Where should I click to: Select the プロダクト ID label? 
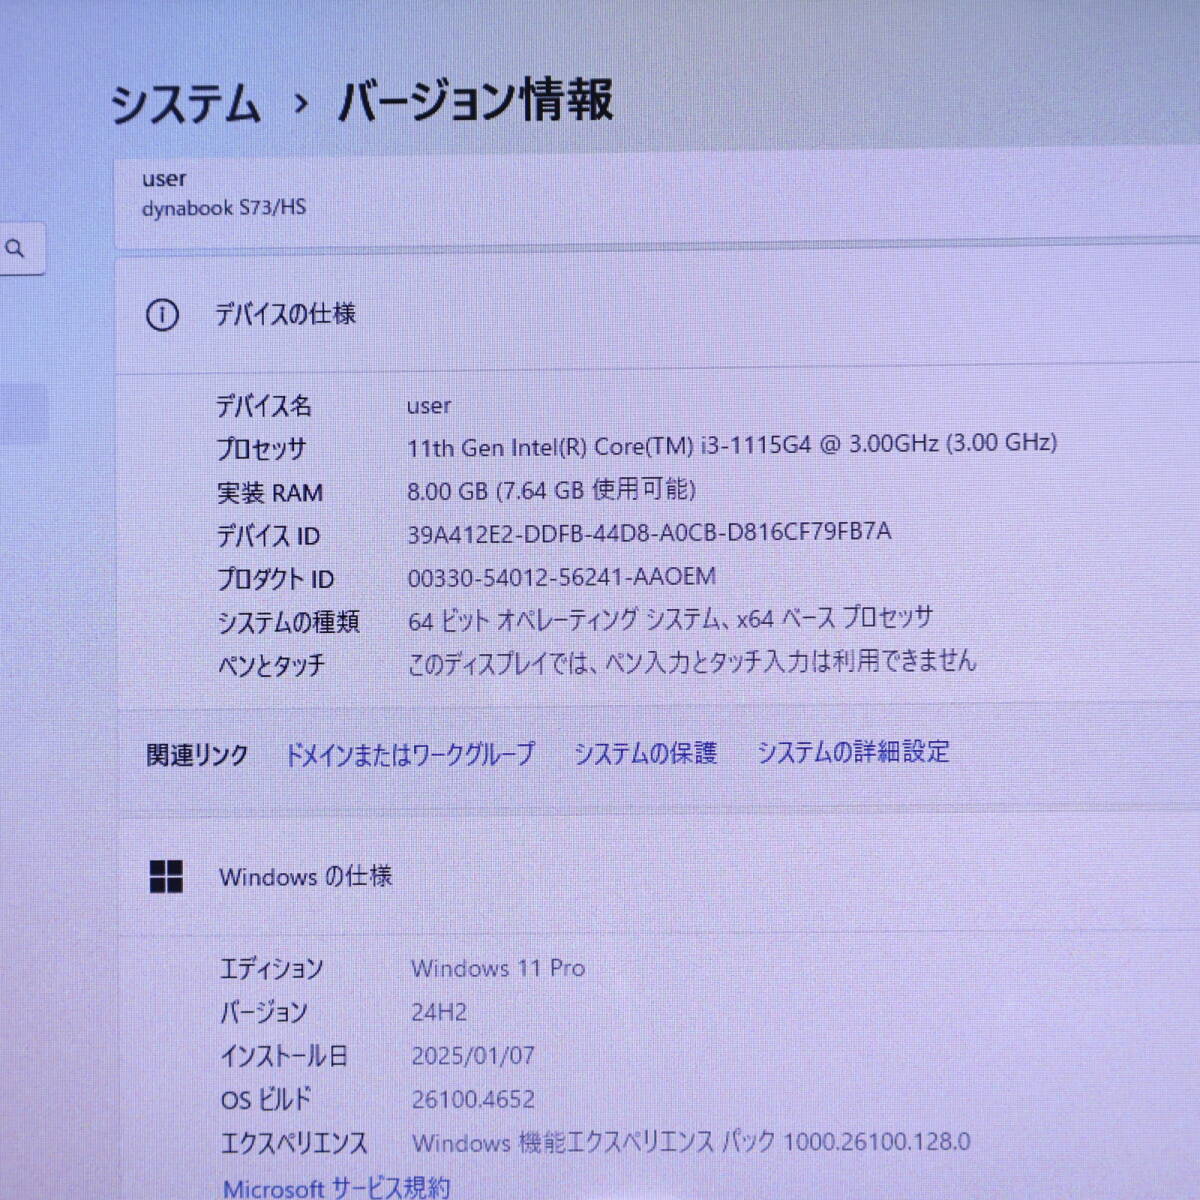click(276, 579)
